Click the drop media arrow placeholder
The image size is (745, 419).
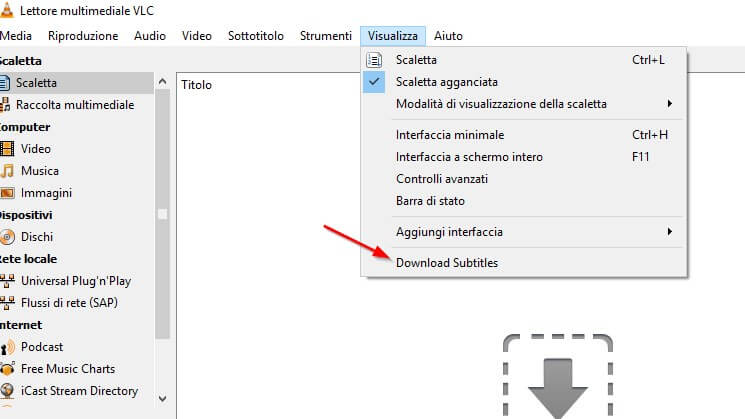(x=558, y=375)
